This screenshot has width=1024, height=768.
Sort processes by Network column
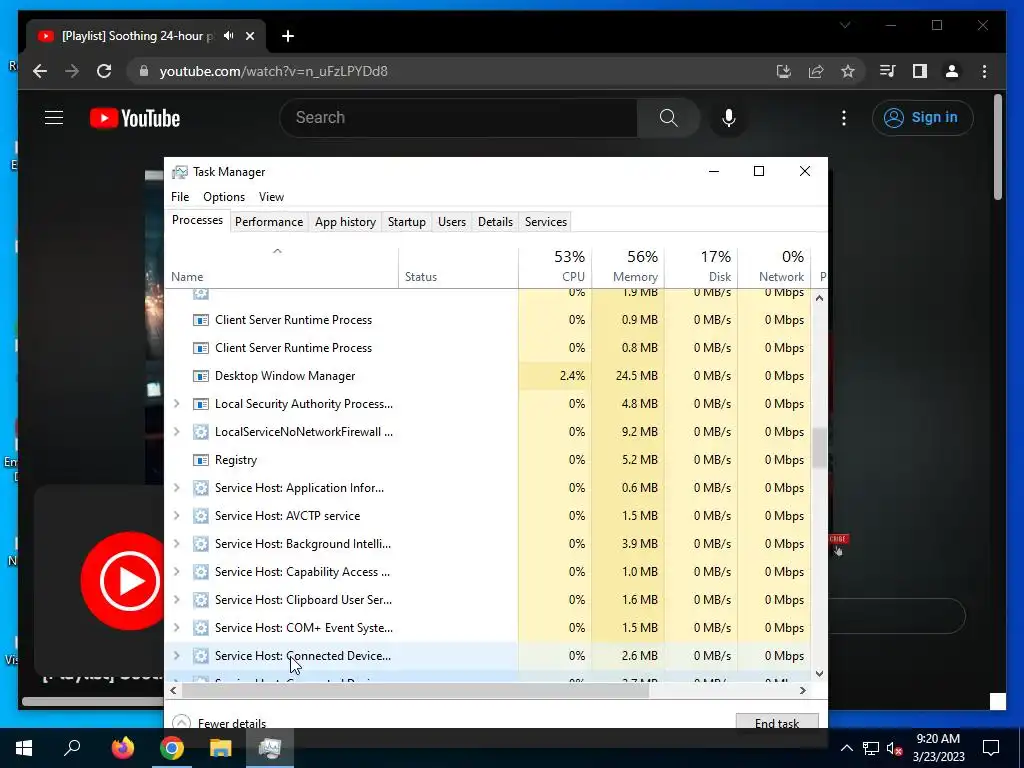click(775, 266)
